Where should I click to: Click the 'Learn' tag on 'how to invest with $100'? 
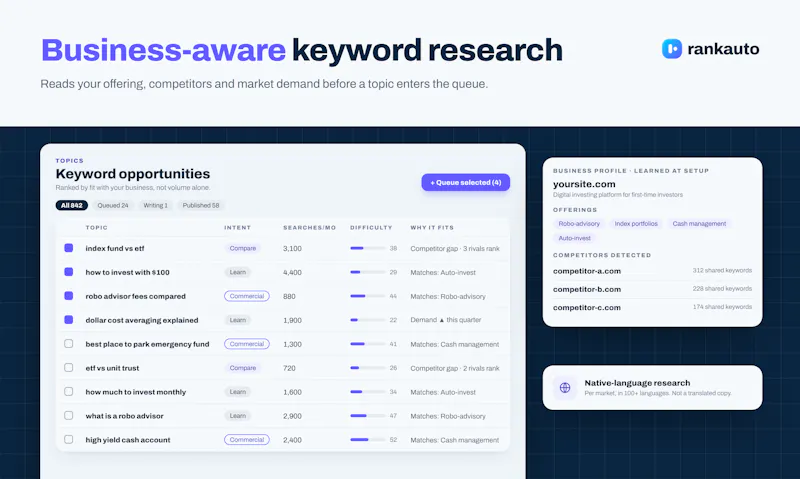(238, 272)
